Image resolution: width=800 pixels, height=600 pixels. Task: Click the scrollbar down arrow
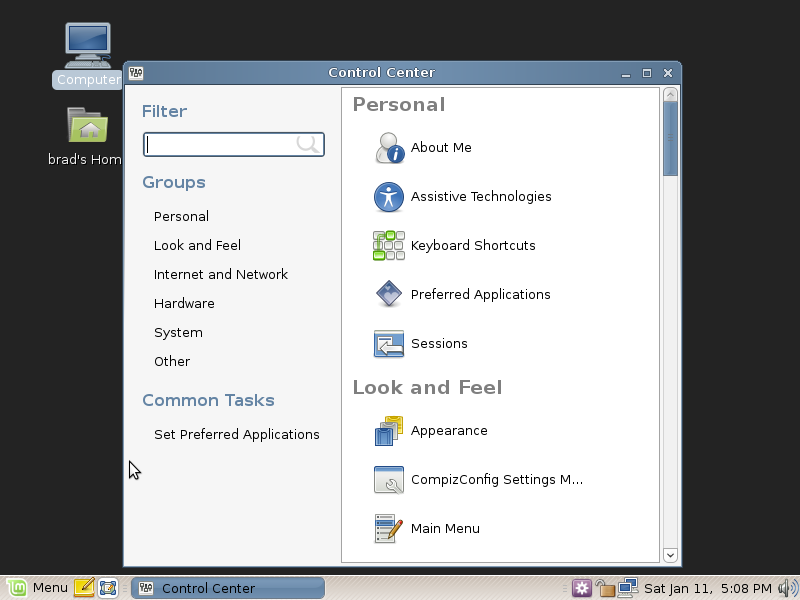pos(670,555)
